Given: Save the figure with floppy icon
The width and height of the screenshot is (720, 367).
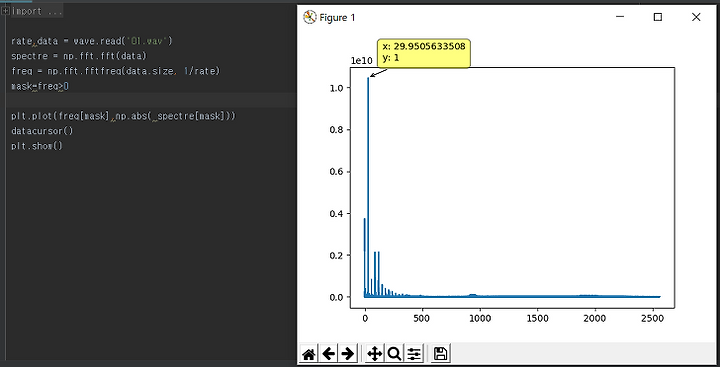Looking at the screenshot, I should [x=440, y=354].
